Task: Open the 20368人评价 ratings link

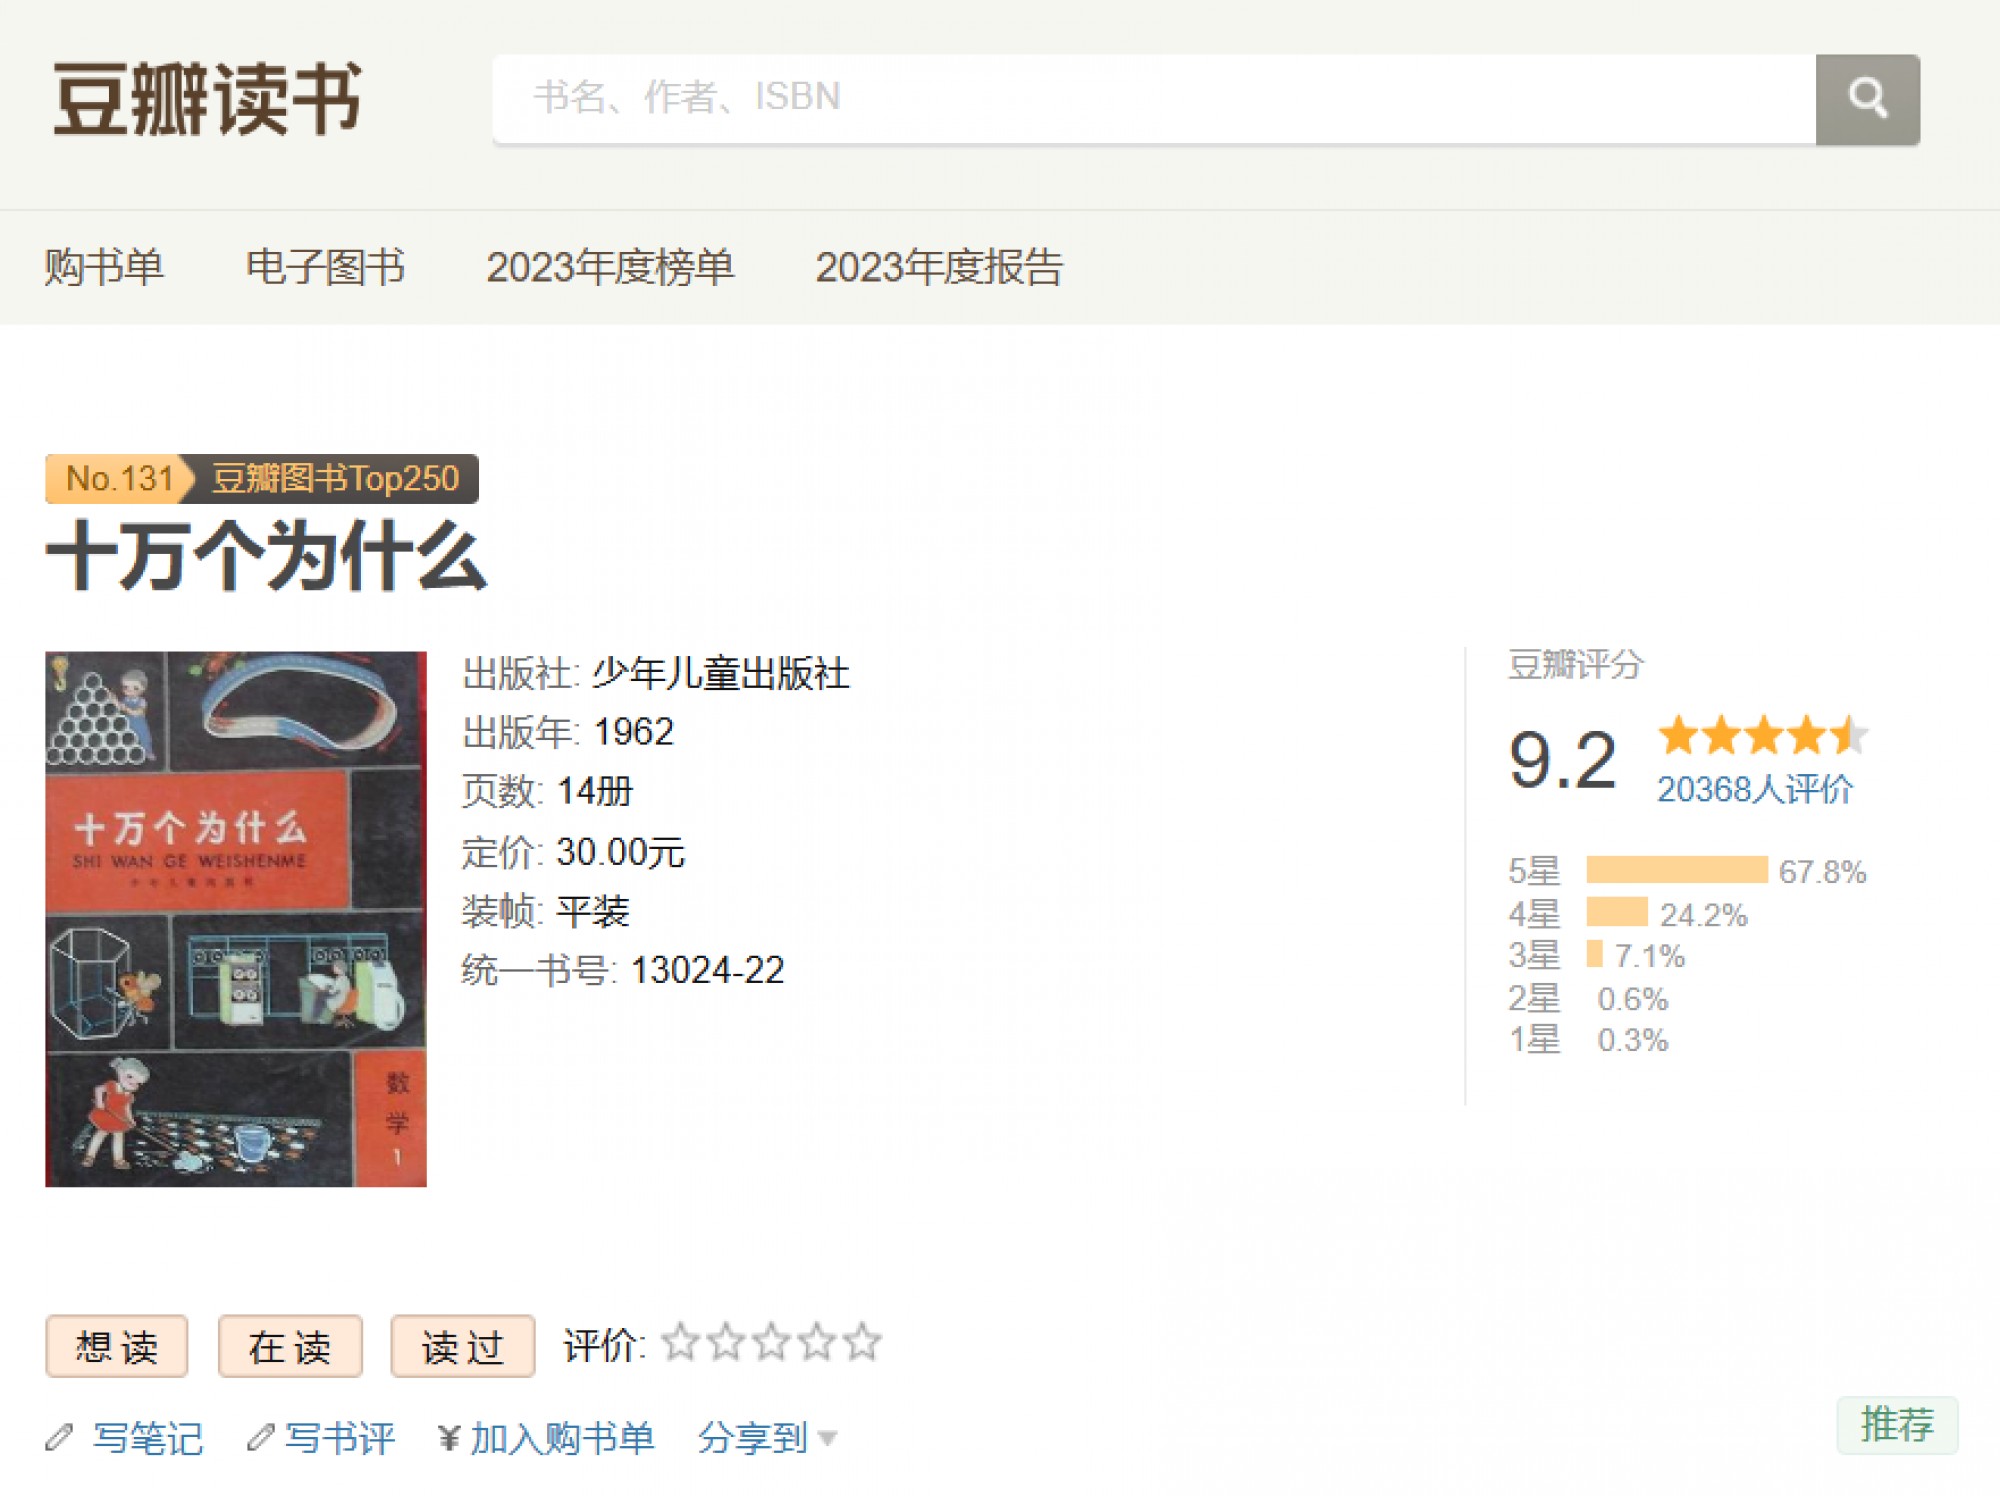Action: pos(1754,789)
